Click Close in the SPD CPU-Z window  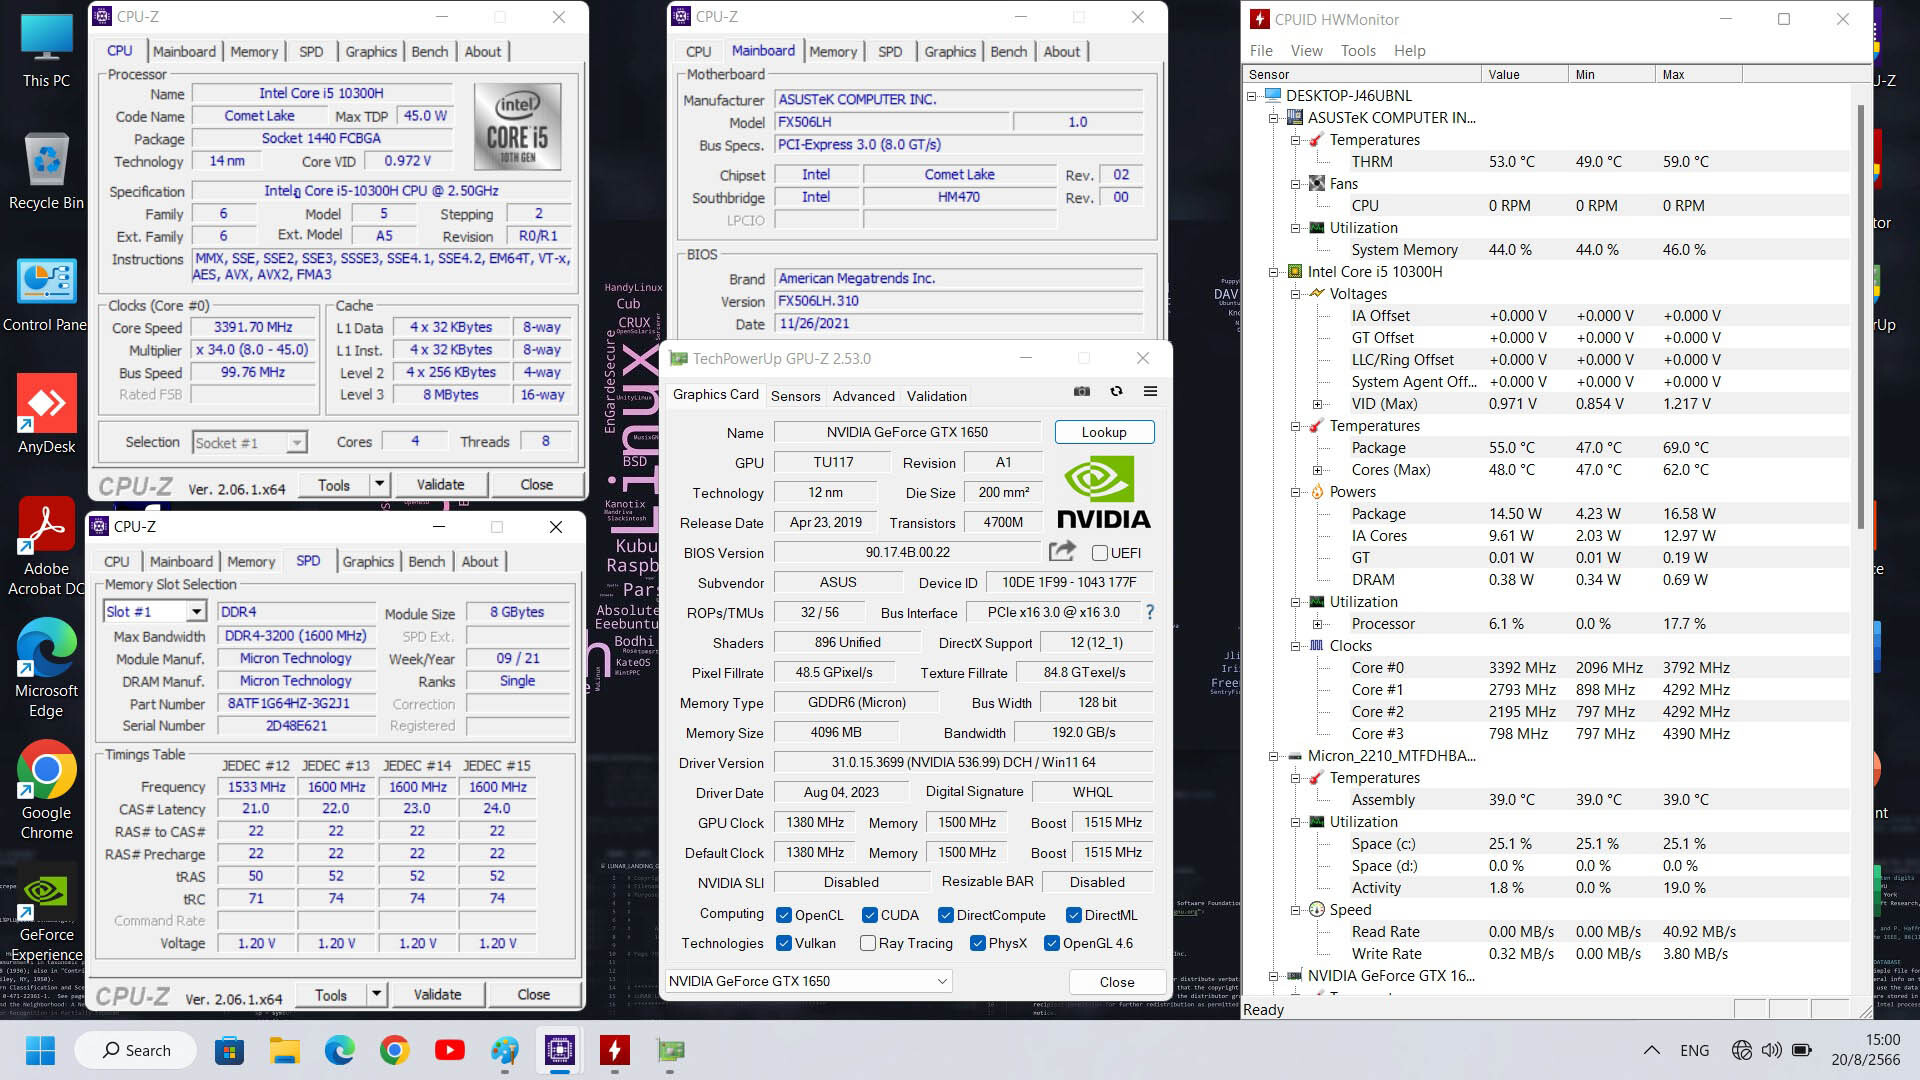click(x=533, y=994)
